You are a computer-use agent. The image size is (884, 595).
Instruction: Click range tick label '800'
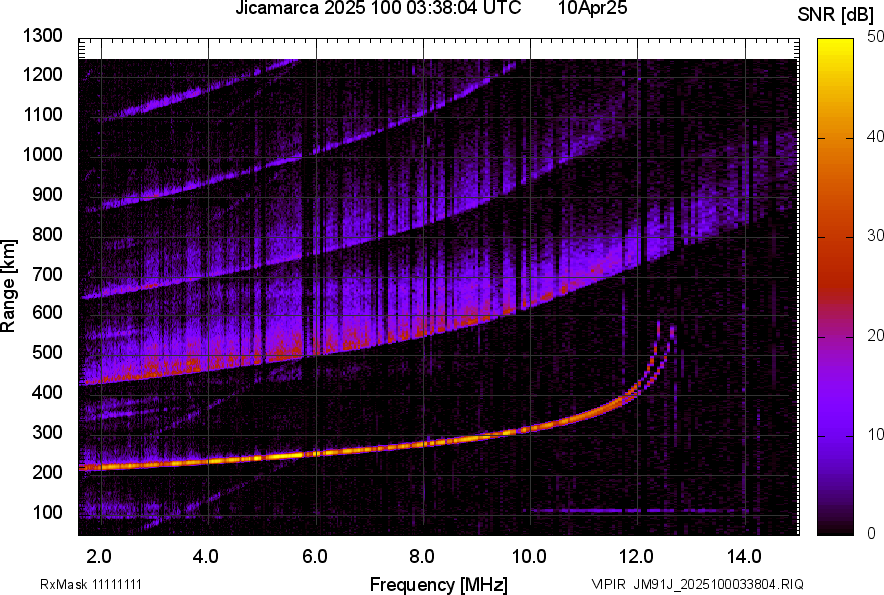point(47,234)
